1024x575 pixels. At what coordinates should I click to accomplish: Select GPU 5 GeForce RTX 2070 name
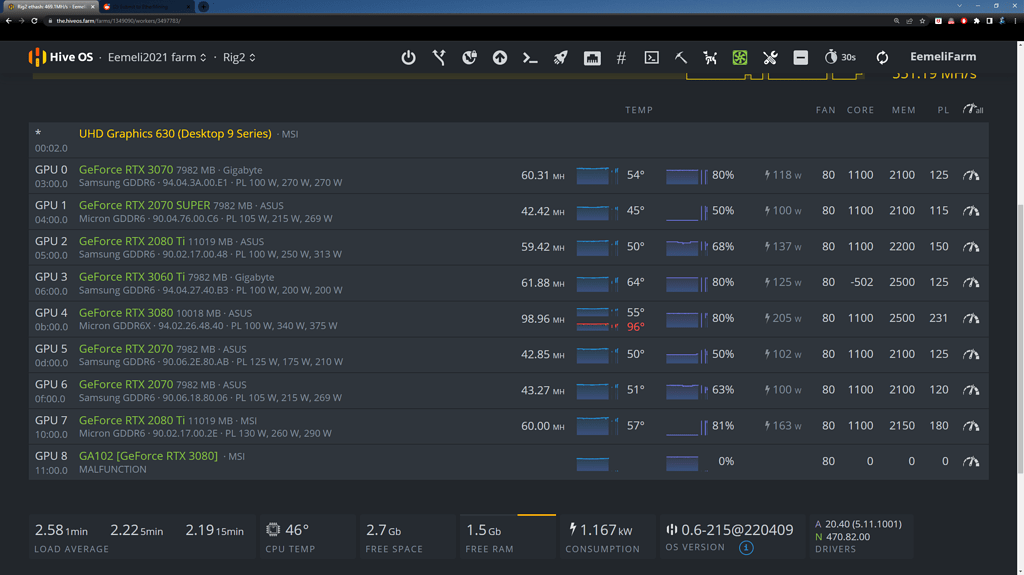(x=126, y=349)
